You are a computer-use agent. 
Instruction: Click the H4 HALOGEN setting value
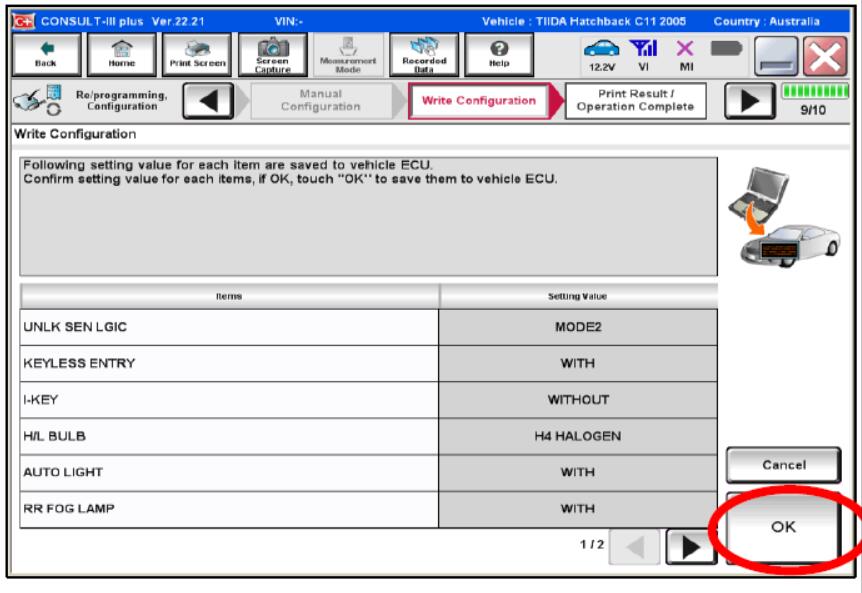click(578, 436)
